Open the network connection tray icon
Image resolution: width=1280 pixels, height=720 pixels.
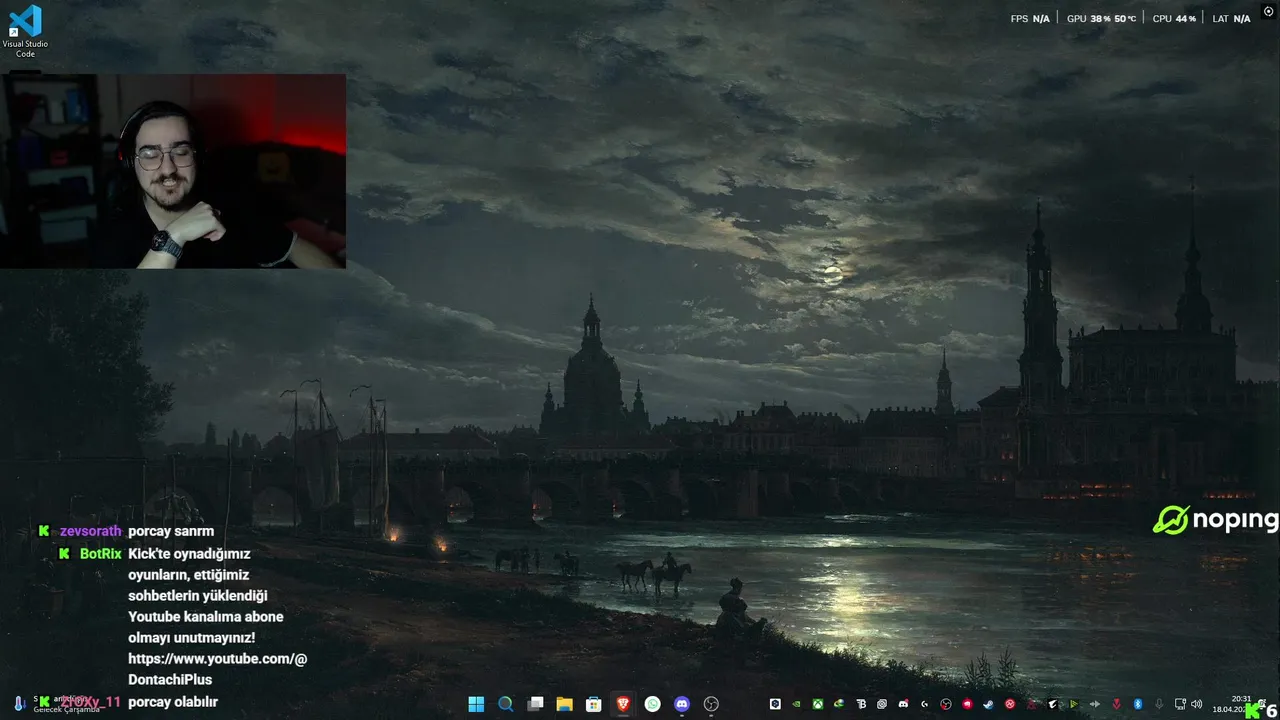pyautogui.click(x=1180, y=704)
